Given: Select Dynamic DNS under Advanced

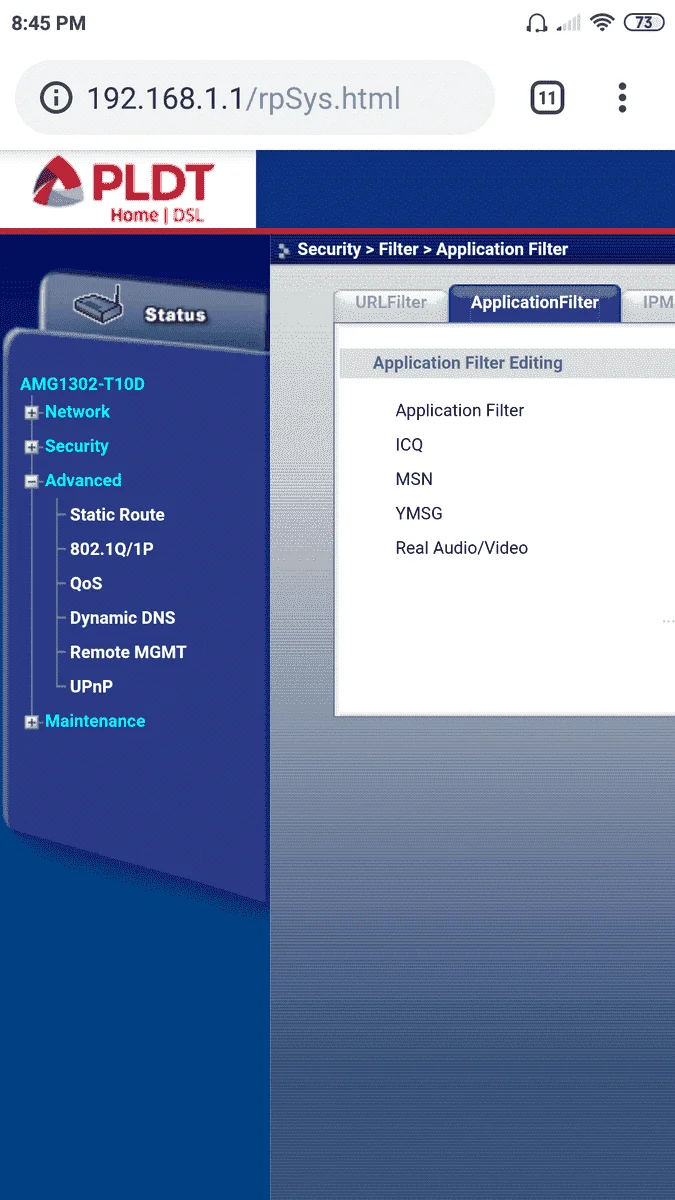Looking at the screenshot, I should point(122,618).
